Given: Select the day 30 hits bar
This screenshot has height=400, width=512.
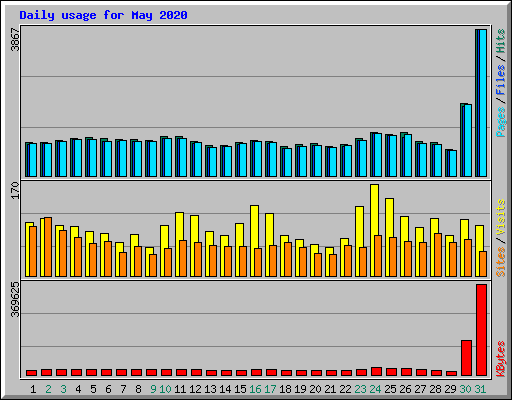Looking at the screenshot, I should point(462,140).
